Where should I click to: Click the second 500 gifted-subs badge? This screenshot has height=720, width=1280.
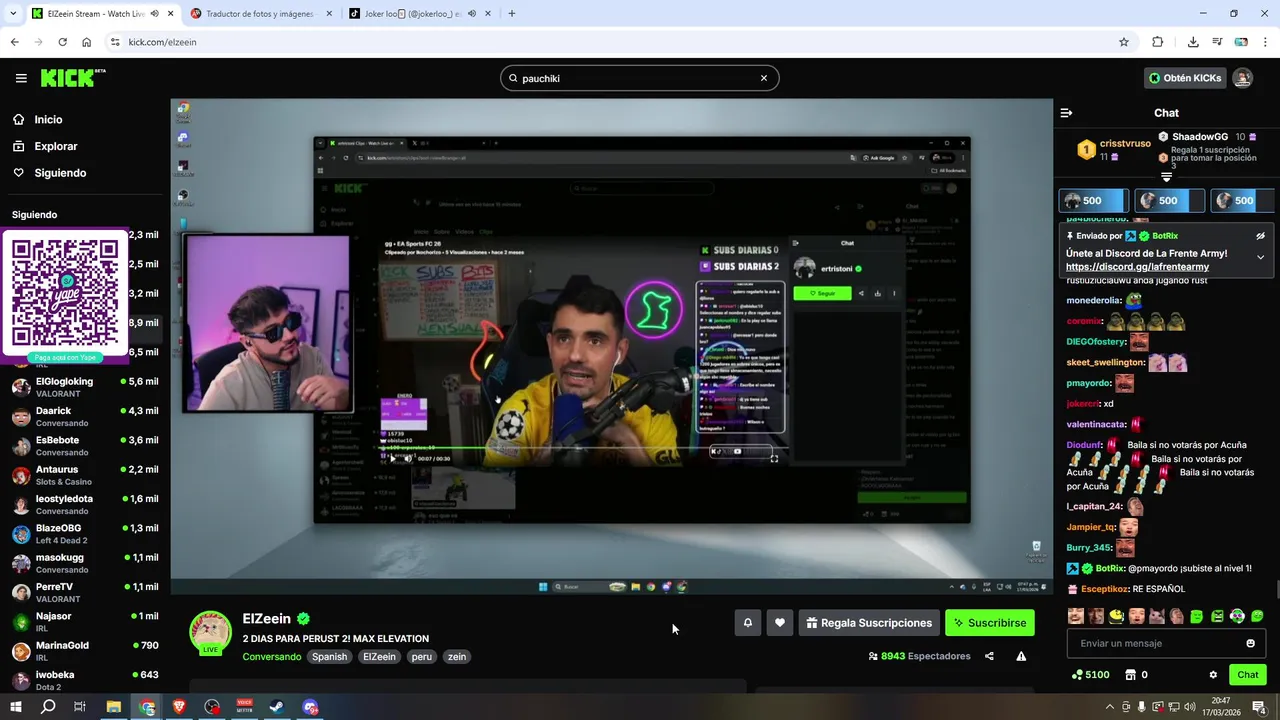click(x=1168, y=200)
